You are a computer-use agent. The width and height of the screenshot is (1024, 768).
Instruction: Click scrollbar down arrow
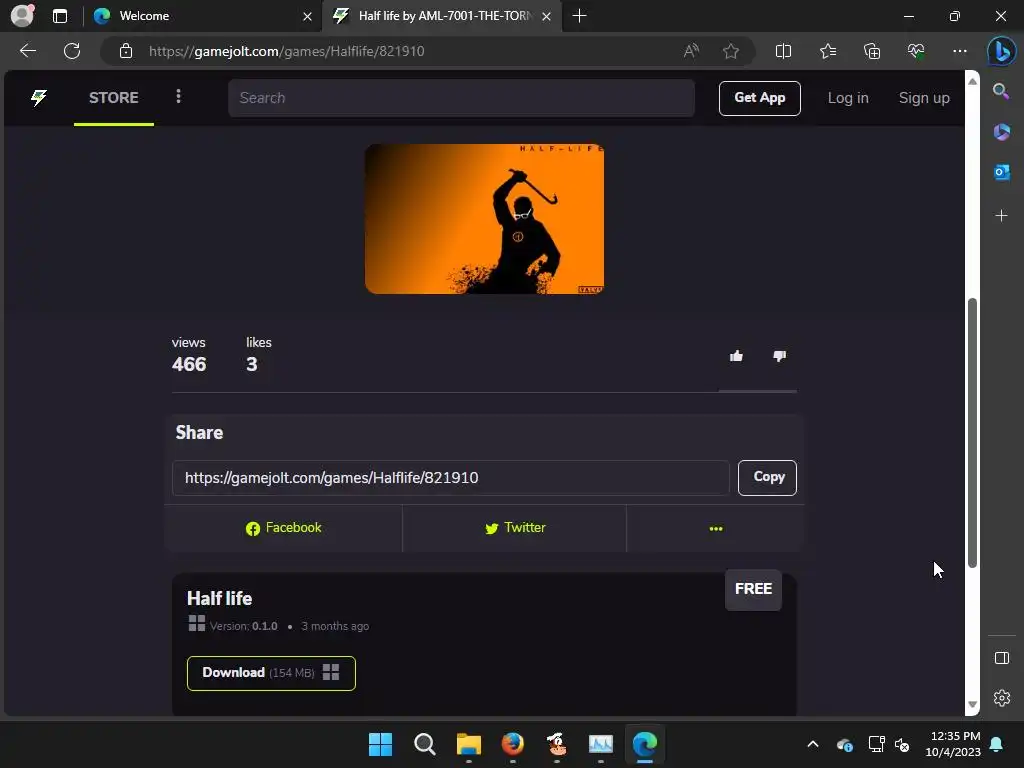point(972,704)
